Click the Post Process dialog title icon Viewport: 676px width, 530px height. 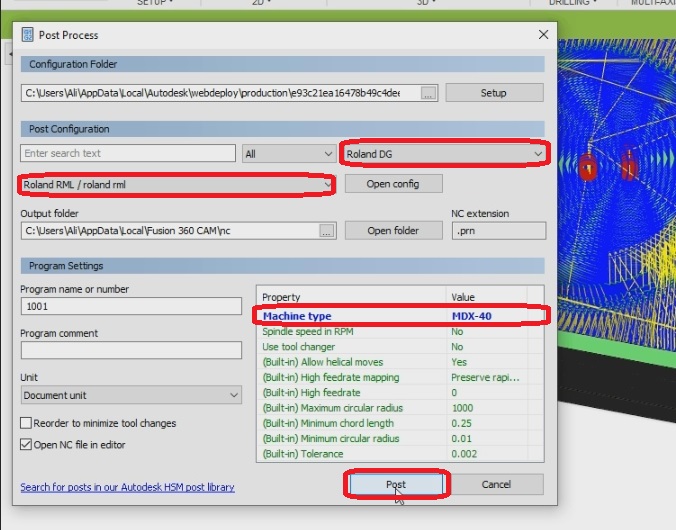coord(27,35)
